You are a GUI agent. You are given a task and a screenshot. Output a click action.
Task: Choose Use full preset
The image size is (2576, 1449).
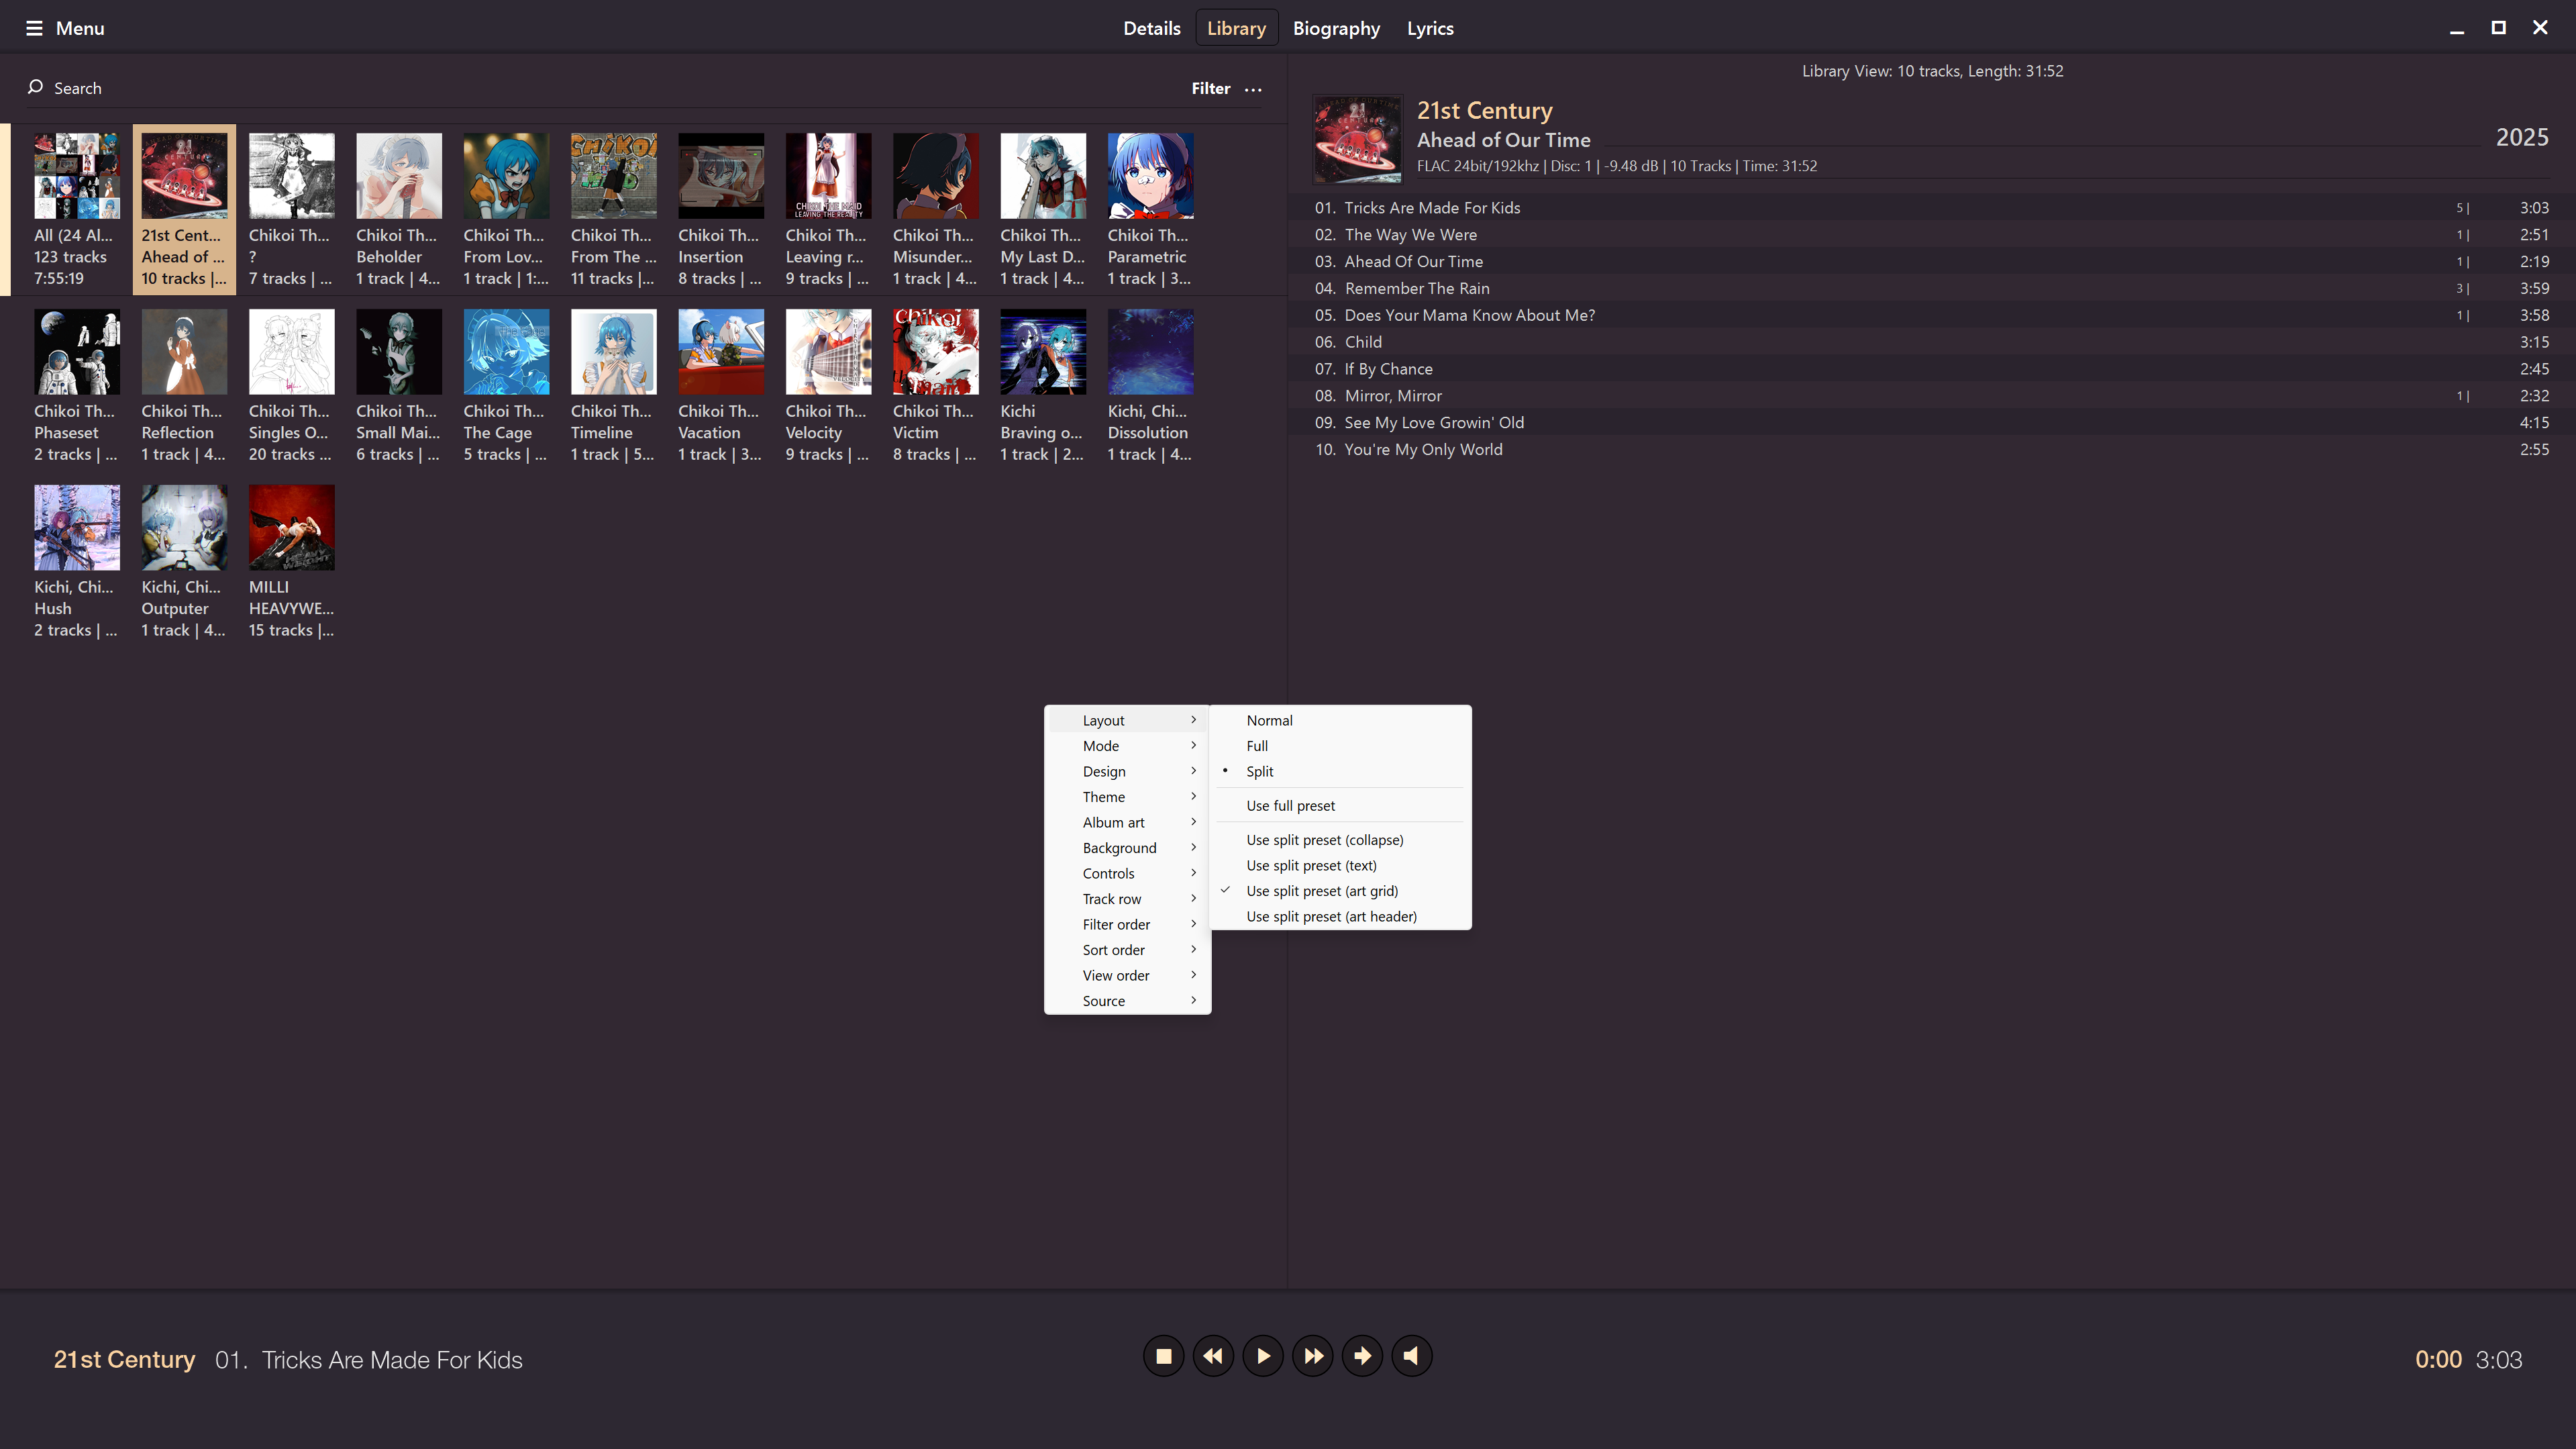pos(1290,806)
